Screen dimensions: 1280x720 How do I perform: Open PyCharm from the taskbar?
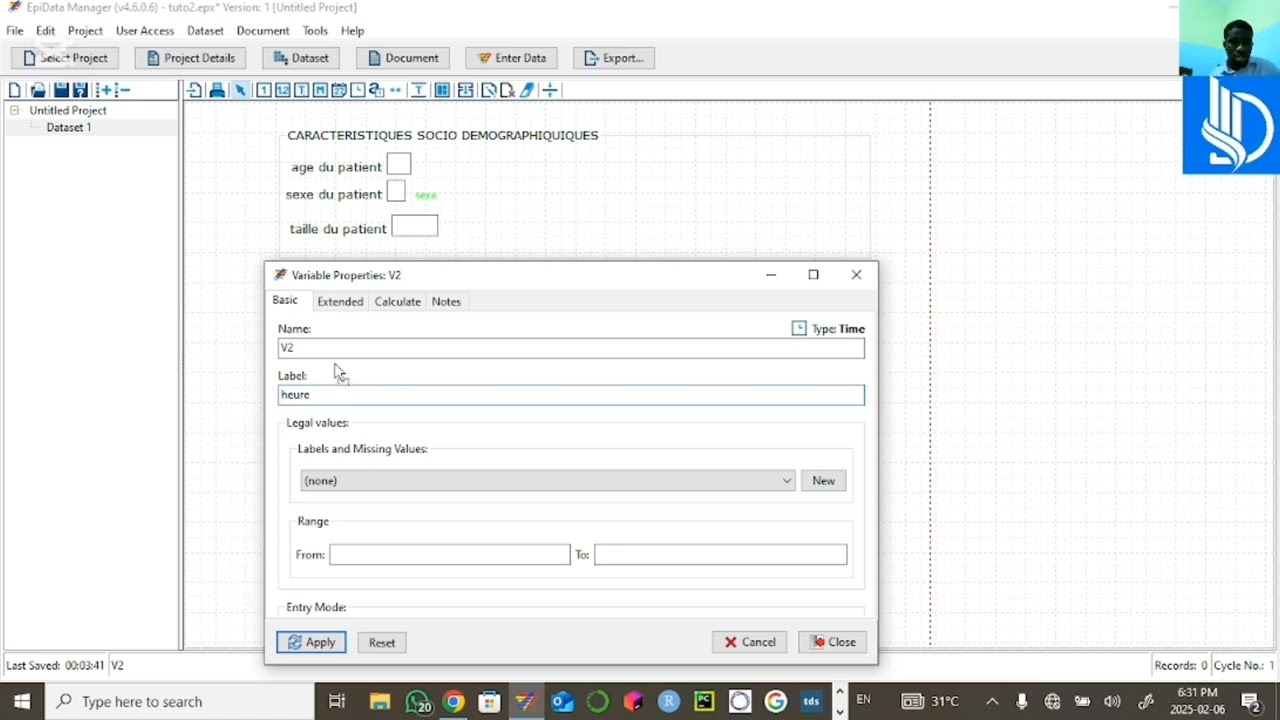click(705, 701)
